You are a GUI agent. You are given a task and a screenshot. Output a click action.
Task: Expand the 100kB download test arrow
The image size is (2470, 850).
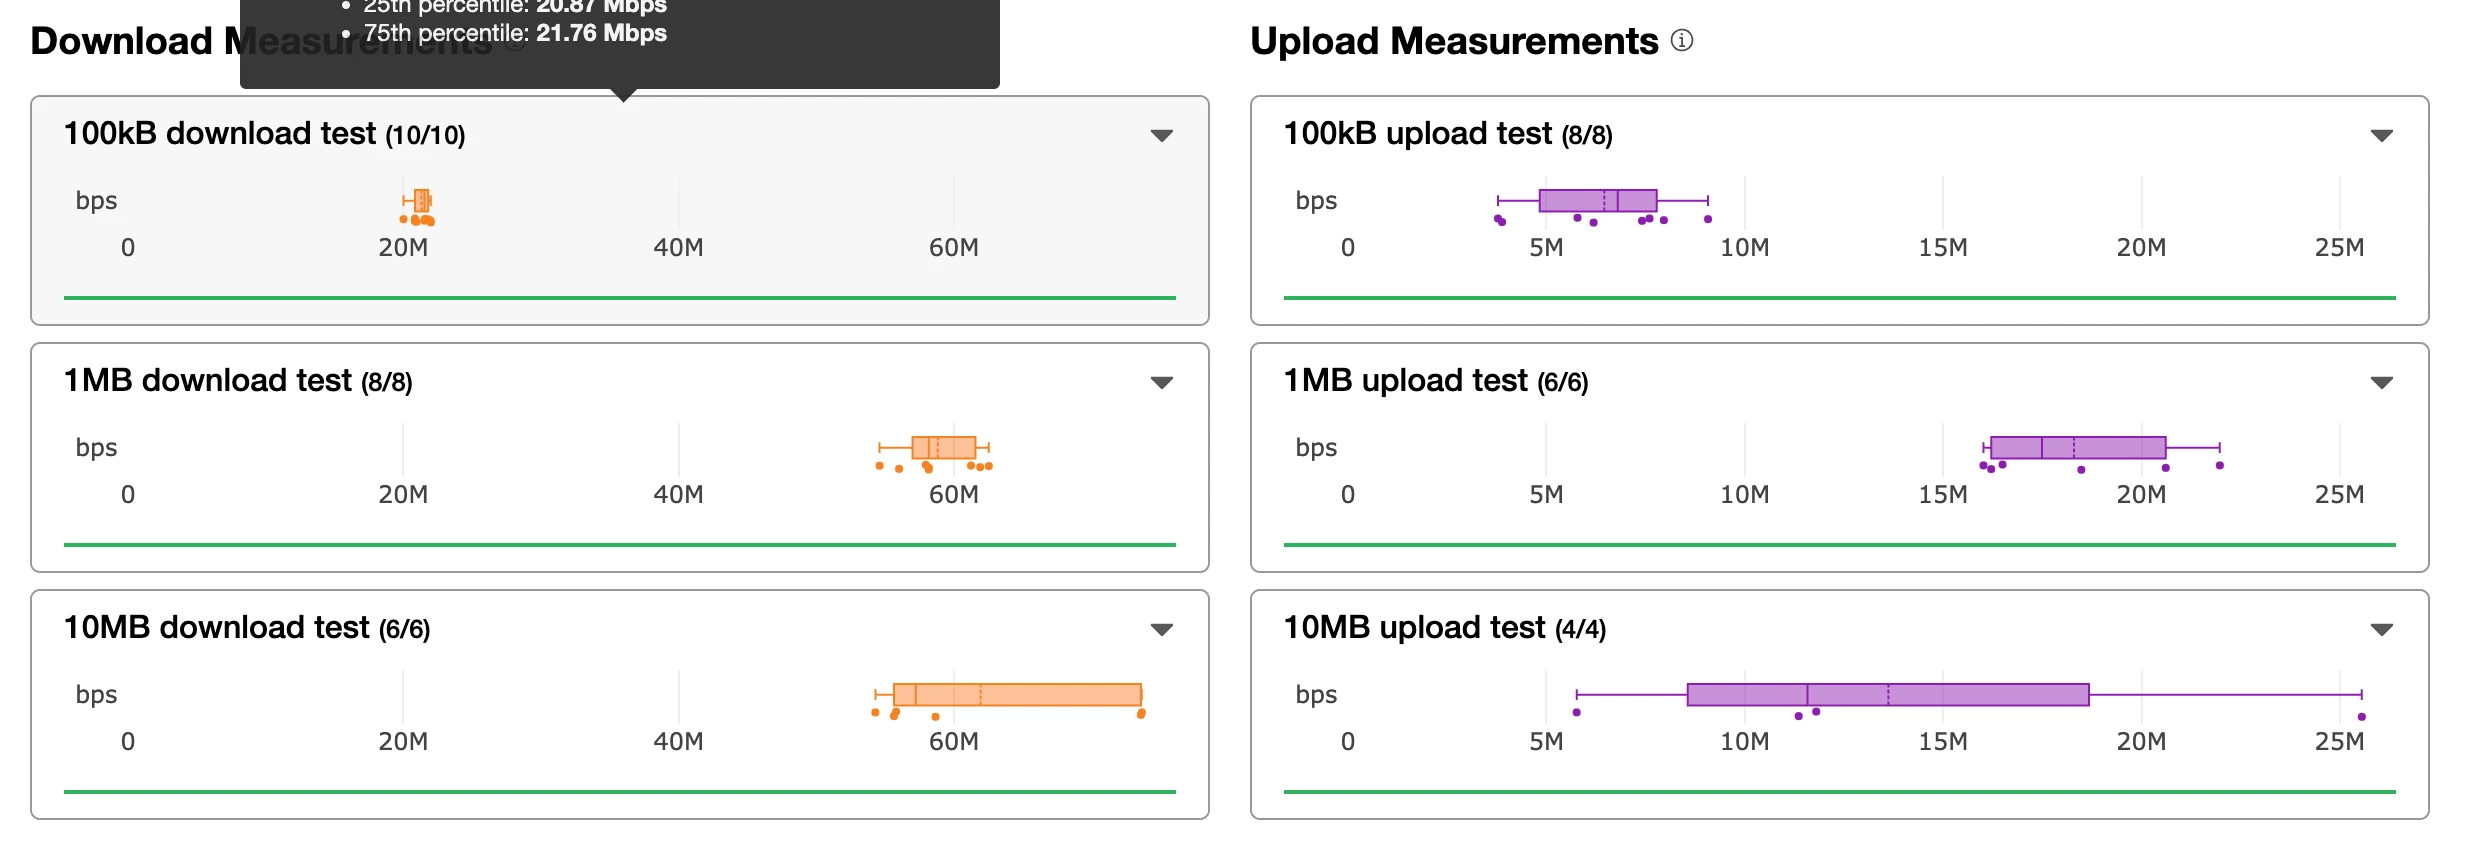click(x=1161, y=135)
